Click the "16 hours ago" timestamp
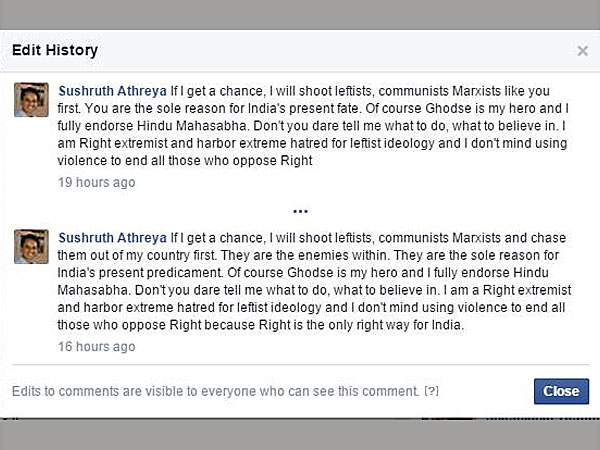 (x=96, y=347)
